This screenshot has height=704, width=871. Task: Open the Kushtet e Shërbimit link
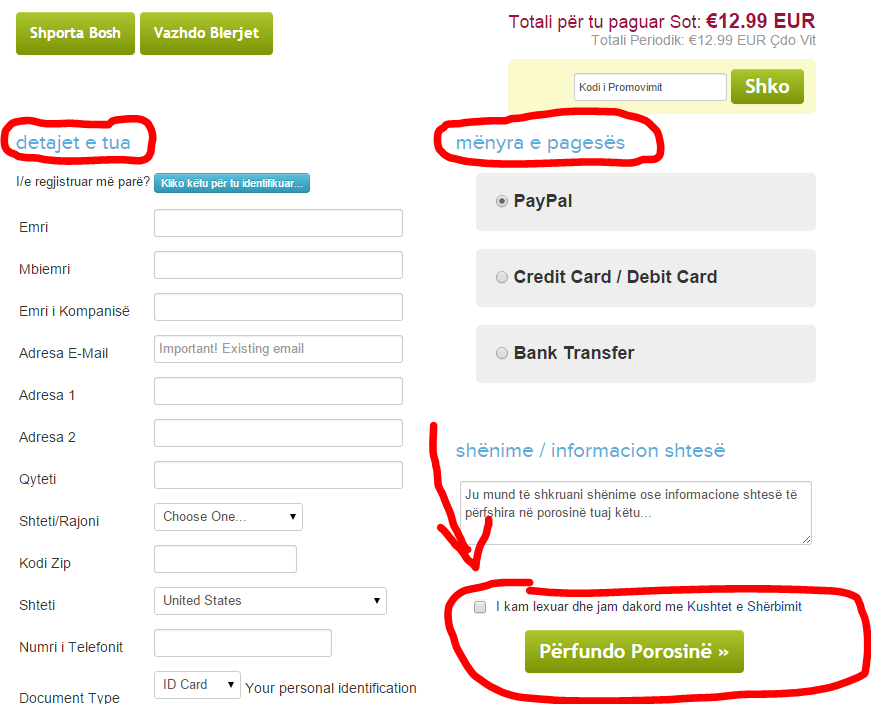(744, 606)
